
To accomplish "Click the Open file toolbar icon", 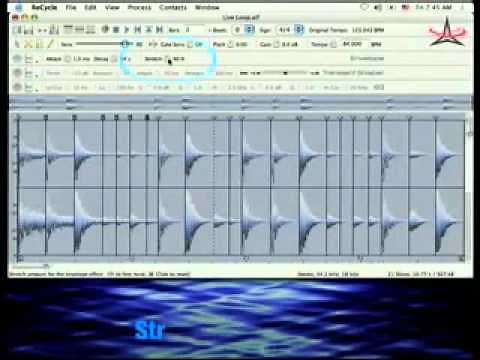I will click(x=17, y=30).
